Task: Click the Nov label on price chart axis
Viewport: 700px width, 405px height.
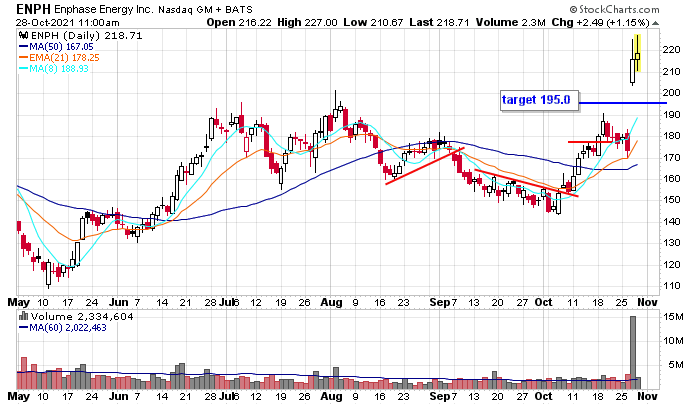Action: (647, 302)
